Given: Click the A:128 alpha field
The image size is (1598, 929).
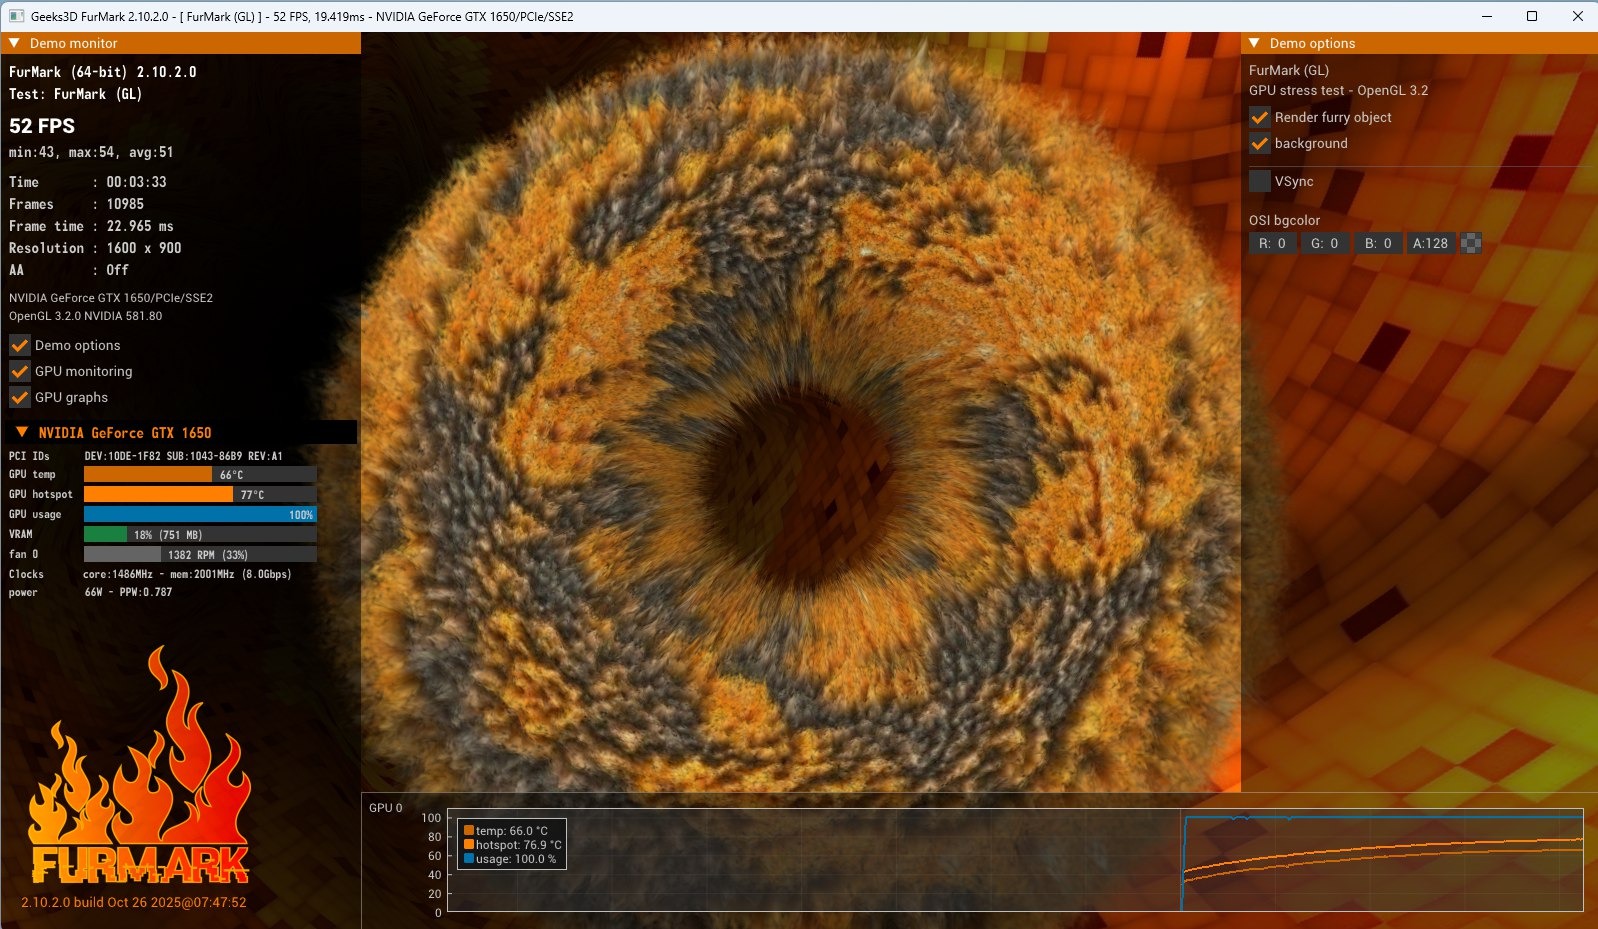Looking at the screenshot, I should (1431, 243).
